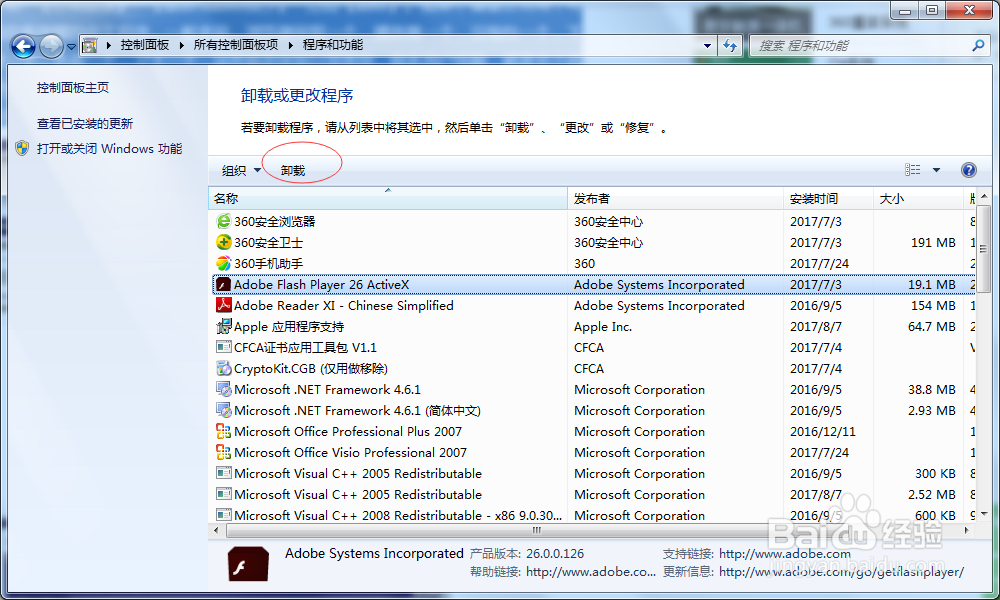Image resolution: width=1000 pixels, height=600 pixels.
Task: Open help with the blue question mark
Action: pyautogui.click(x=968, y=170)
